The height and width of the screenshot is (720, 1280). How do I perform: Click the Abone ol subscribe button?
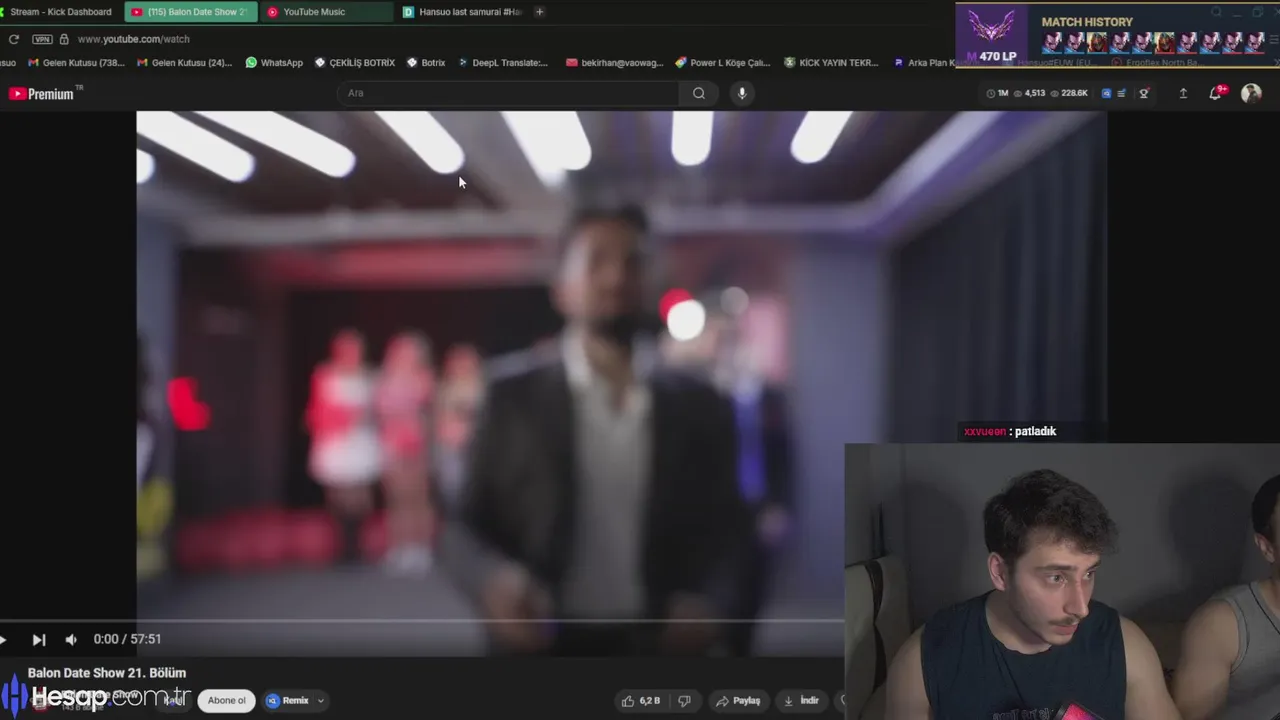(226, 701)
